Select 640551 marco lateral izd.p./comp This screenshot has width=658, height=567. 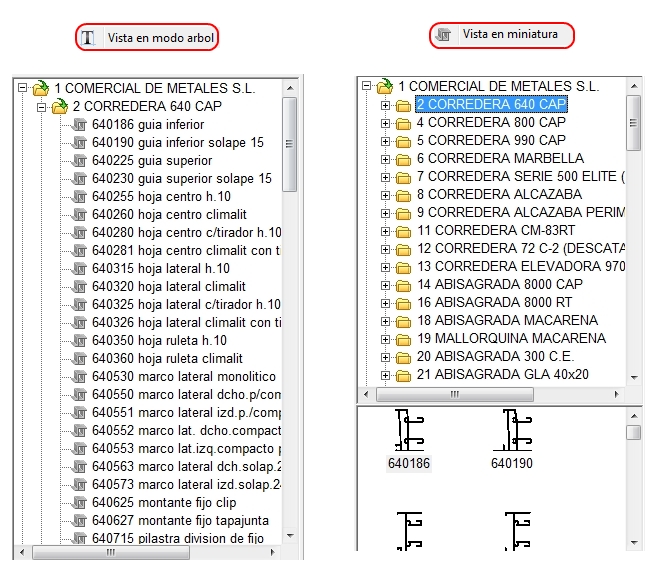[186, 413]
